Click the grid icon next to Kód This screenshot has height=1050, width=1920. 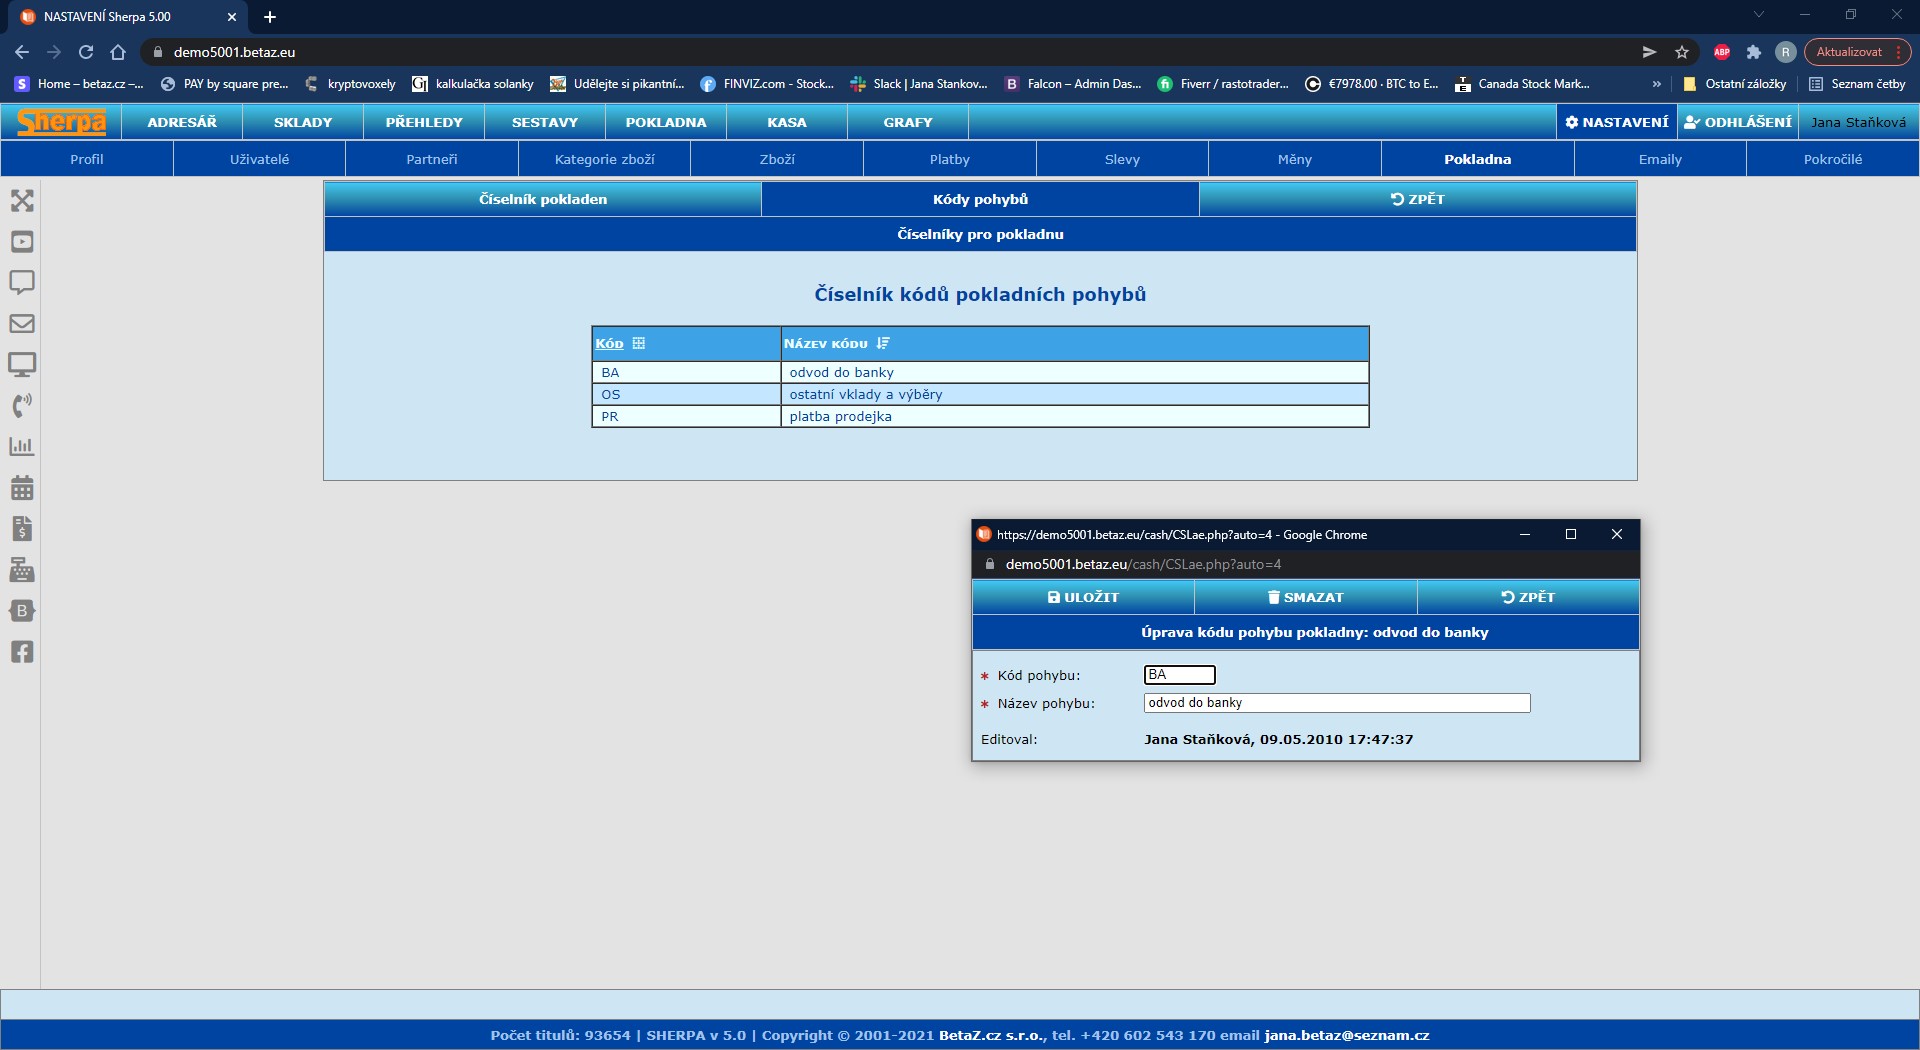click(639, 343)
